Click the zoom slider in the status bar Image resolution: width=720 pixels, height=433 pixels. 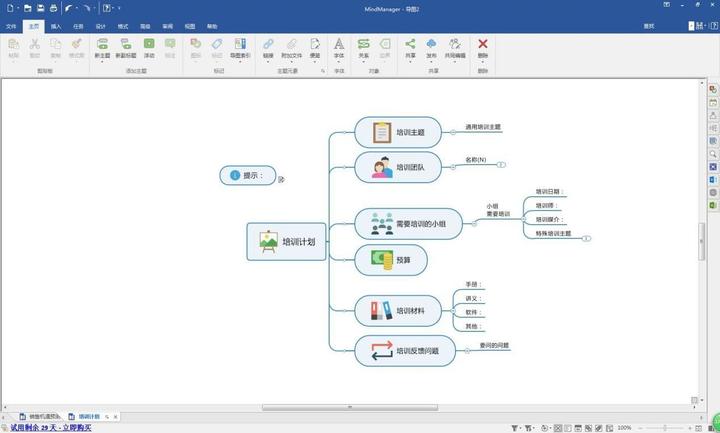[664, 428]
